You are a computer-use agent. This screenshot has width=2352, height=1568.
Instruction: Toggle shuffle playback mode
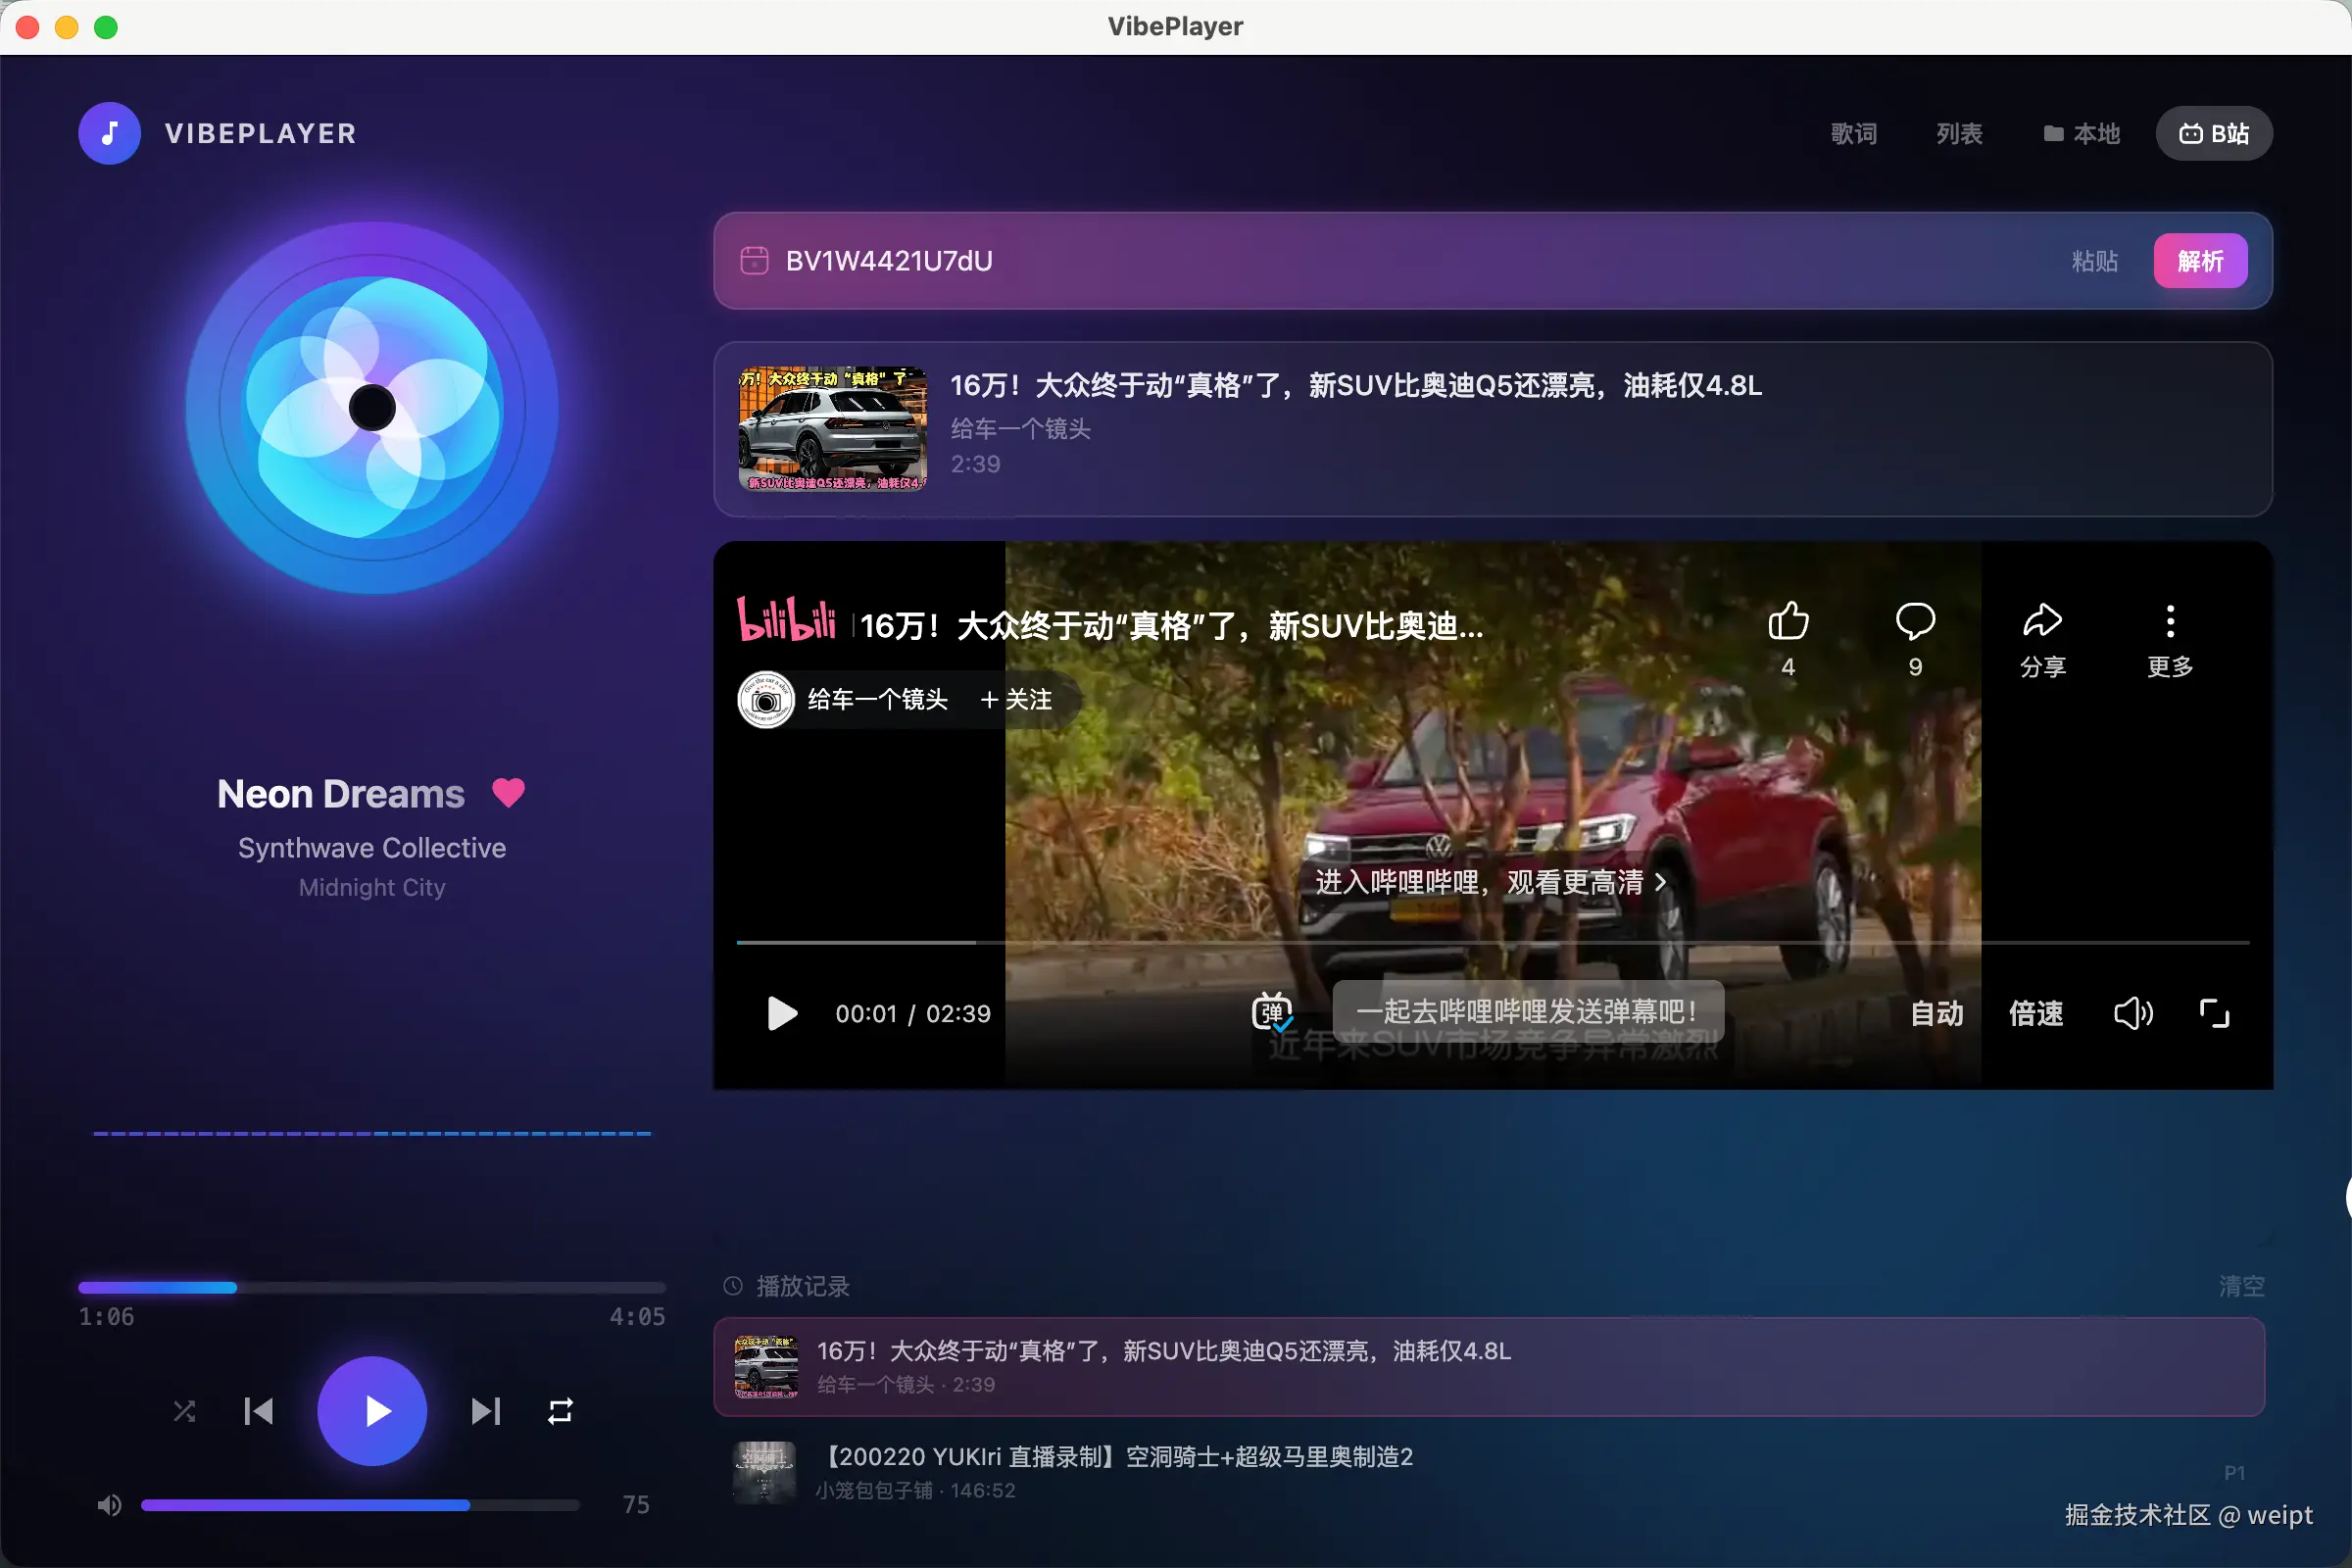[x=184, y=1411]
